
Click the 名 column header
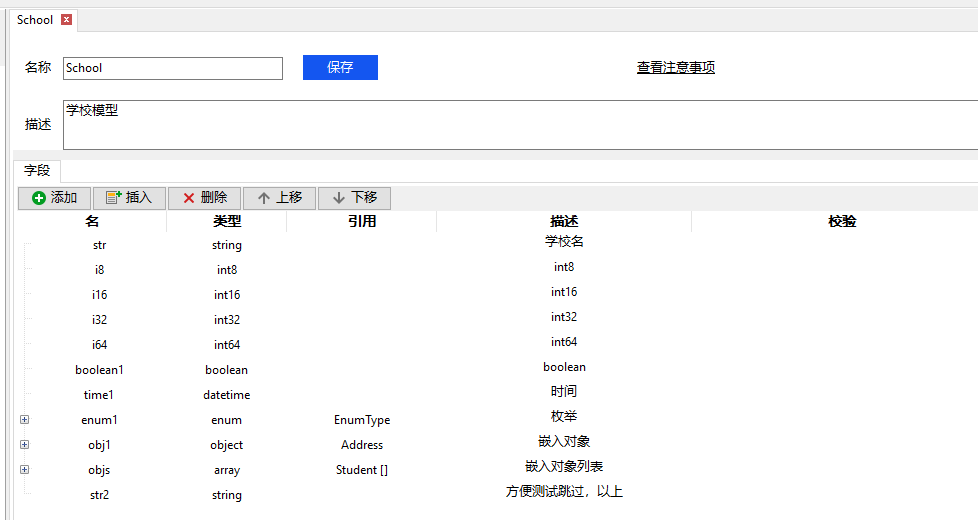[92, 221]
